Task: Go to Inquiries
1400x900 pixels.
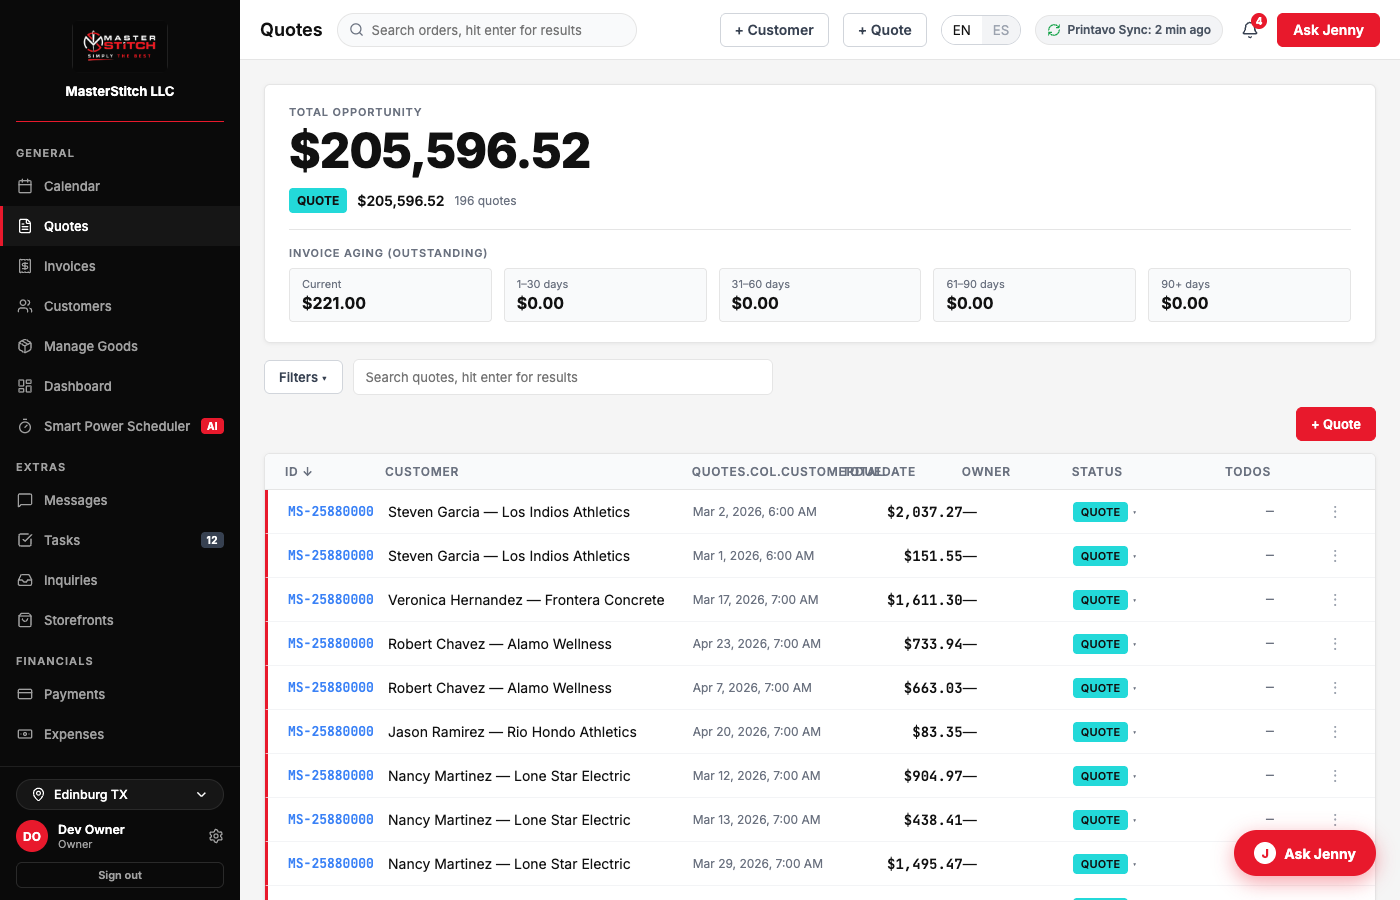Action: tap(120, 580)
